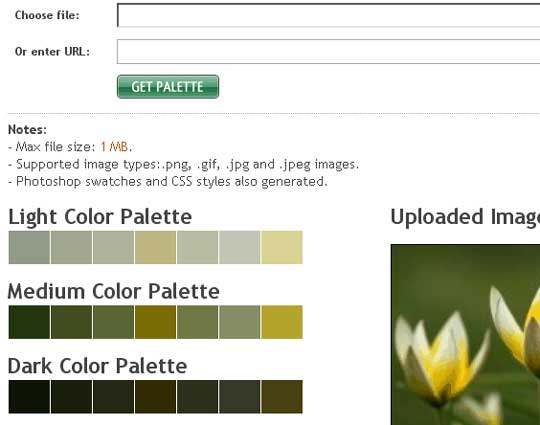Select sixth gray-olive swatch in Medium palette
Image resolution: width=540 pixels, height=425 pixels.
pyautogui.click(x=240, y=322)
